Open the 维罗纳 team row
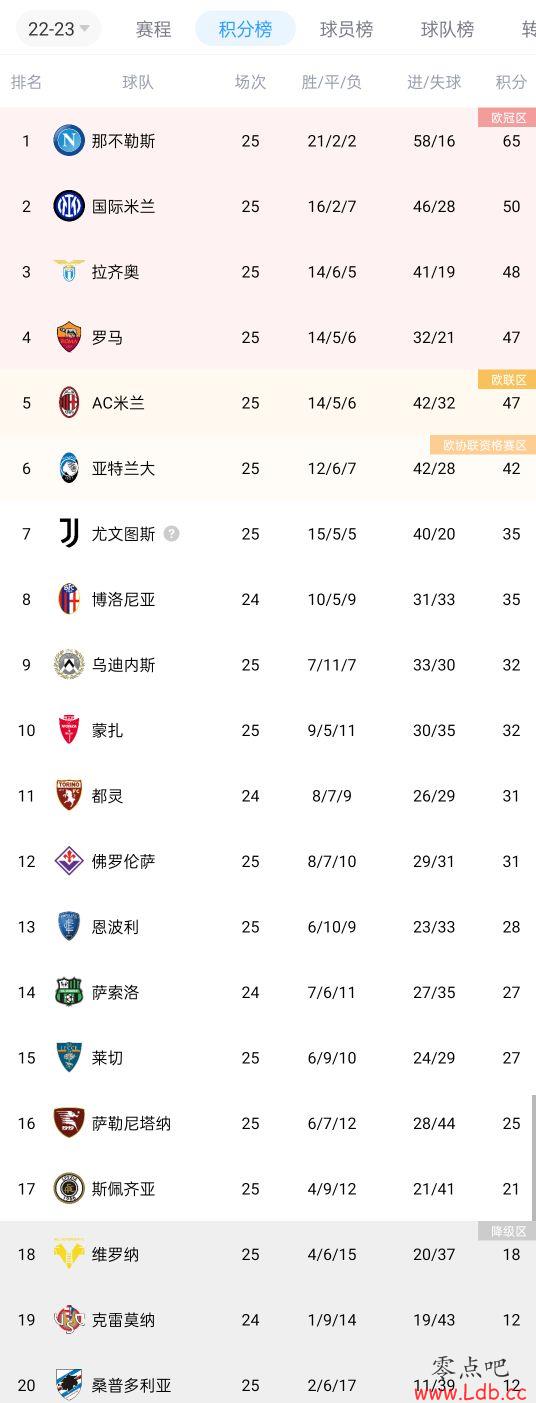This screenshot has height=1403, width=536. (268, 1254)
